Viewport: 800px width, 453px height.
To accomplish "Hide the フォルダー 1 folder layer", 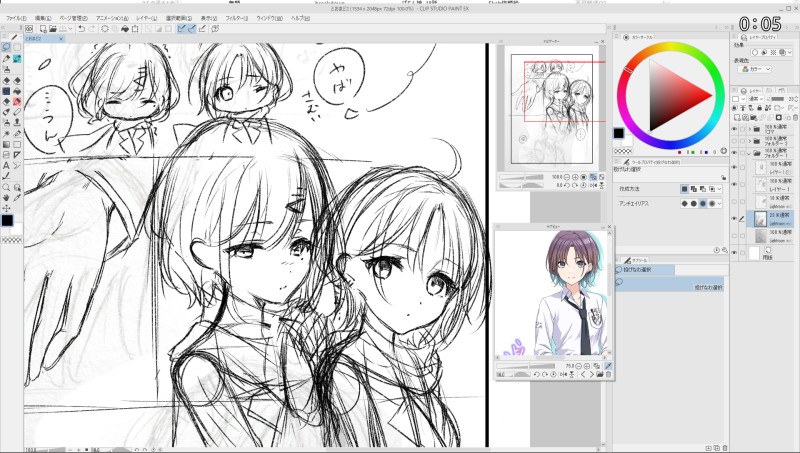I will coord(734,153).
